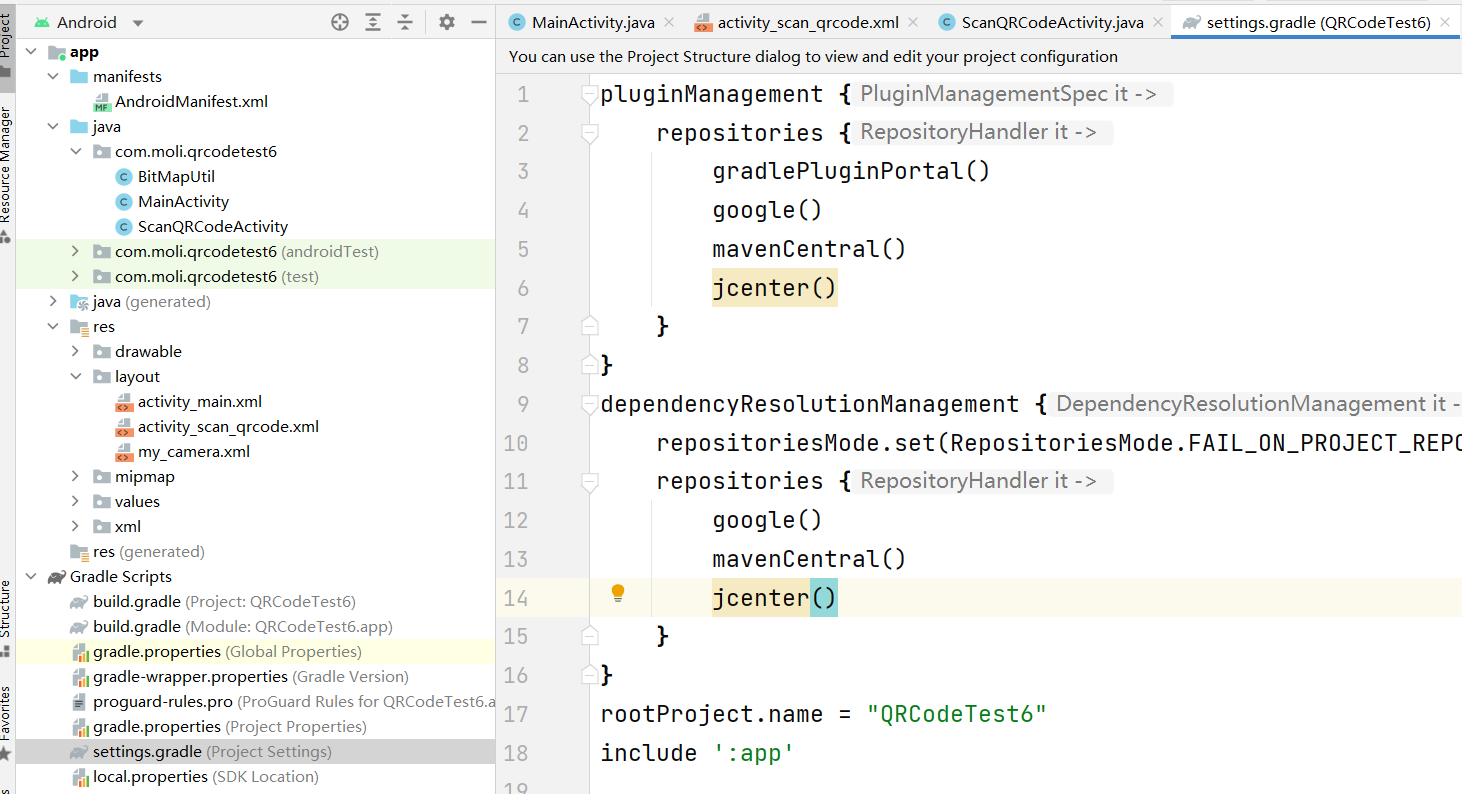Click the ':app' string on line 18

[753, 753]
